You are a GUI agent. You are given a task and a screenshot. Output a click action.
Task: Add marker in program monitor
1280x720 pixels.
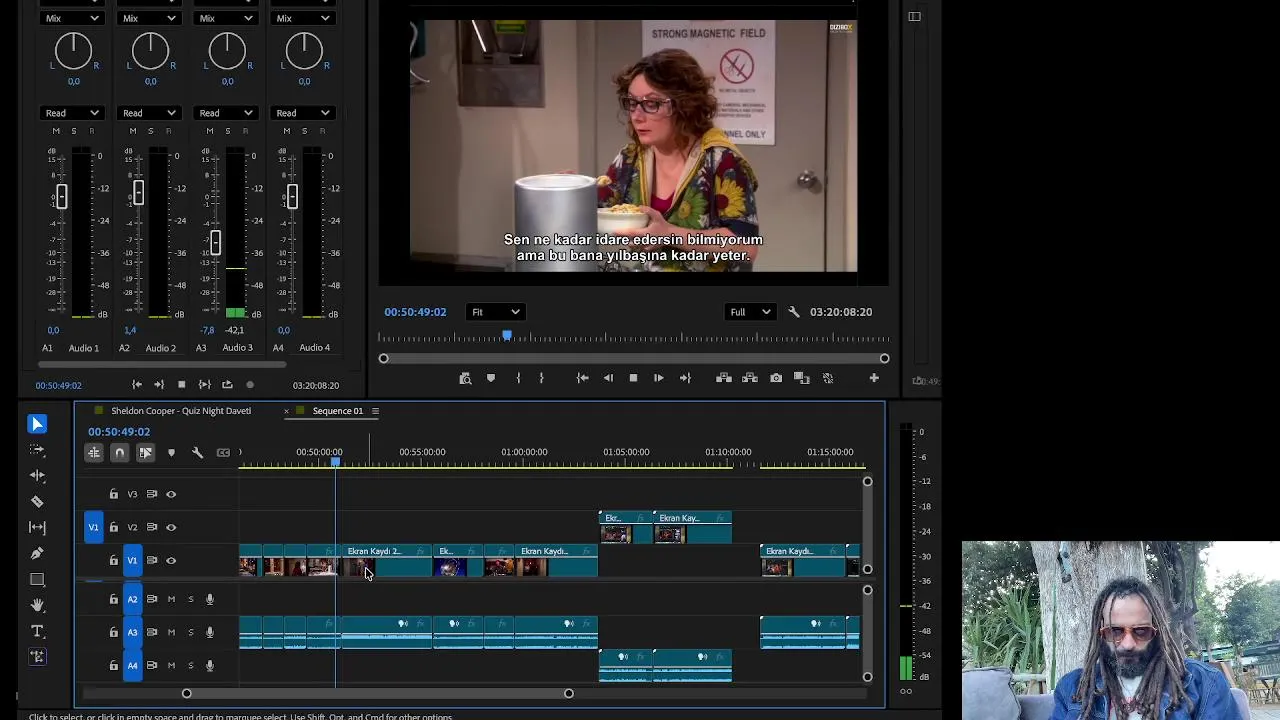[x=491, y=378]
